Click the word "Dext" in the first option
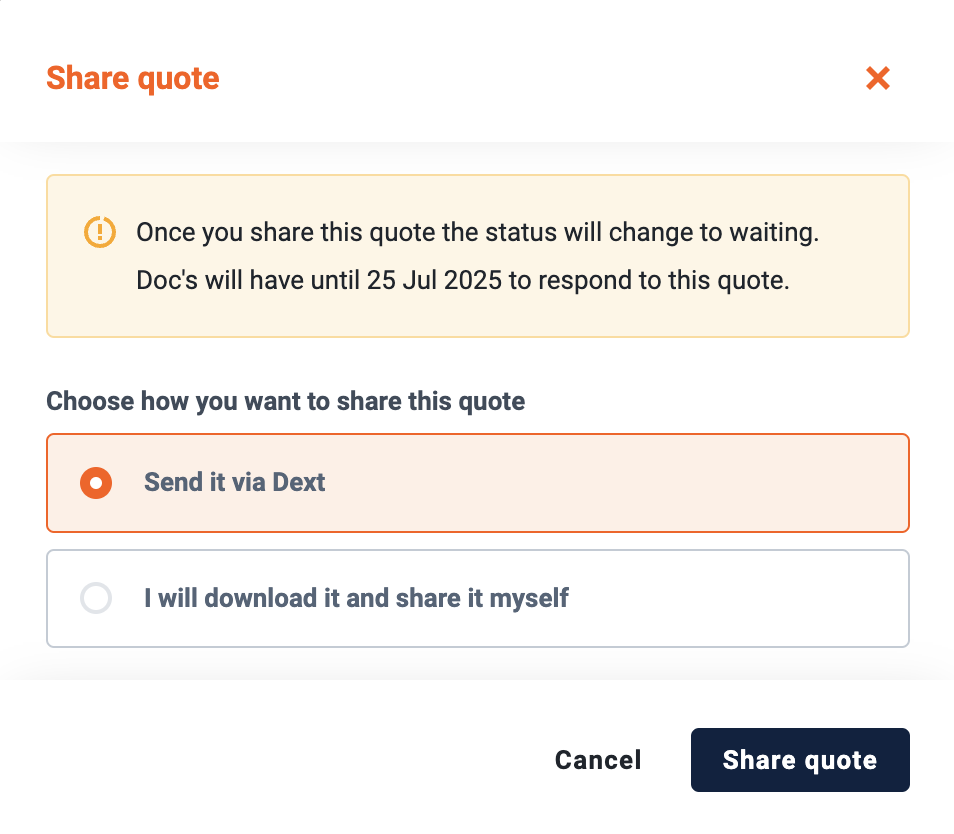Screen dimensions: 954x834 299,482
